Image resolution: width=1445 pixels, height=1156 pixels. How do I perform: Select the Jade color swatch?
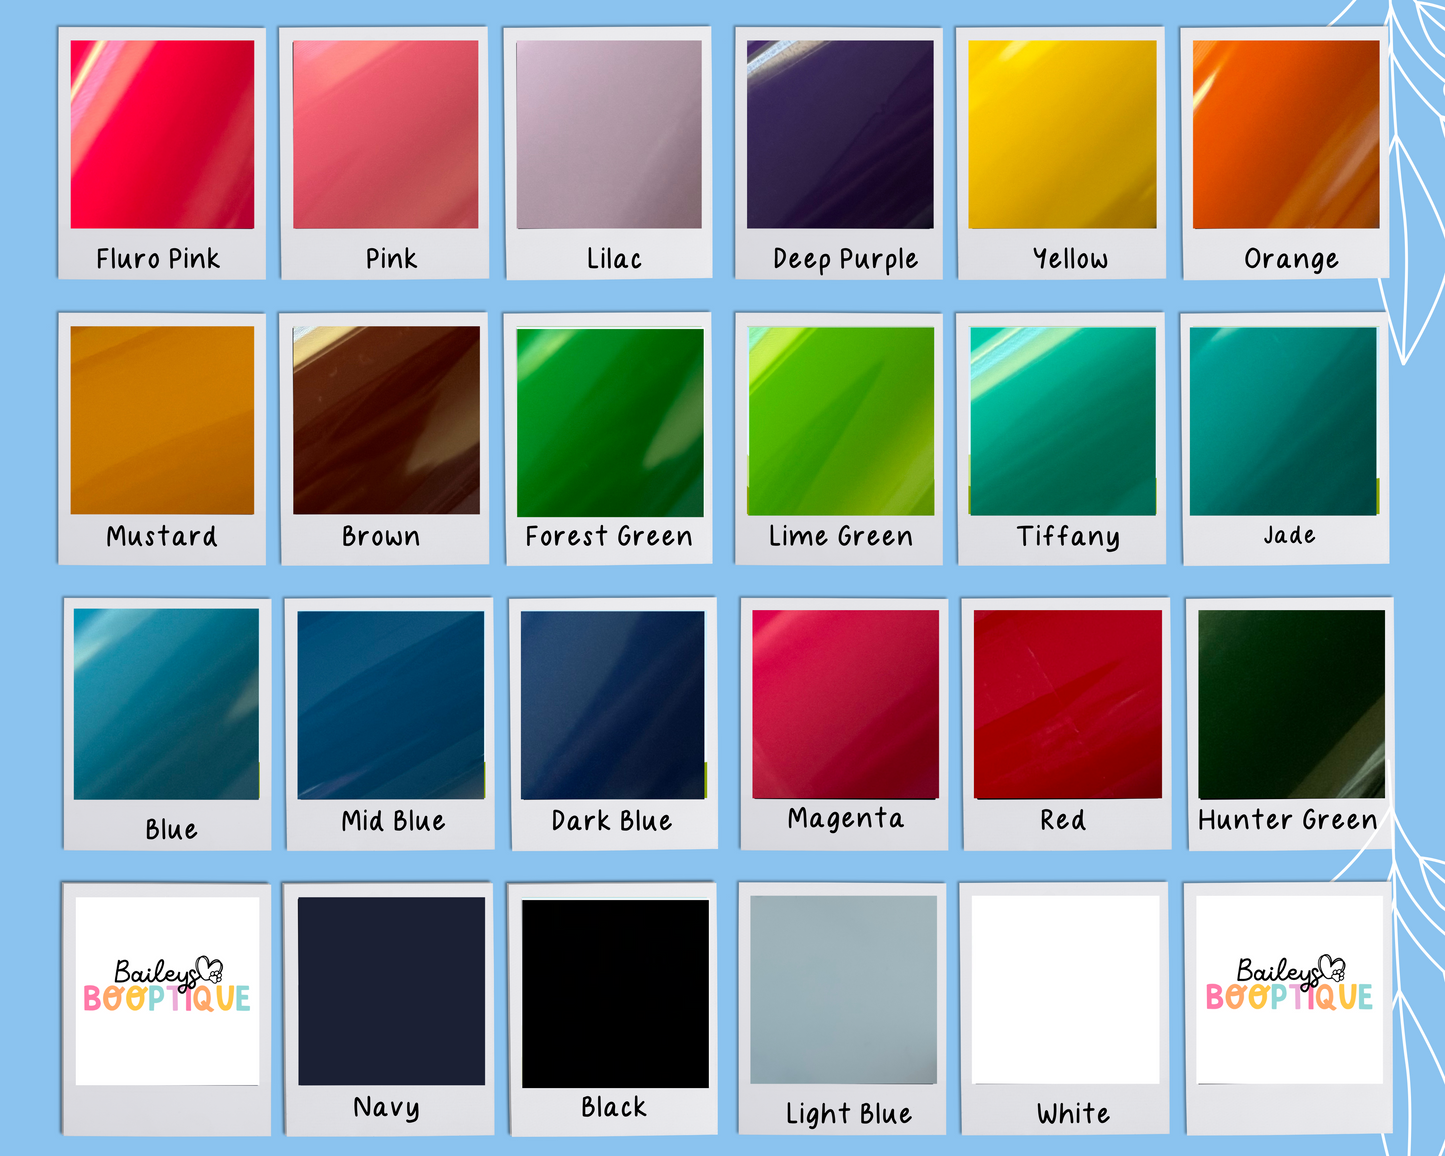pos(1284,421)
